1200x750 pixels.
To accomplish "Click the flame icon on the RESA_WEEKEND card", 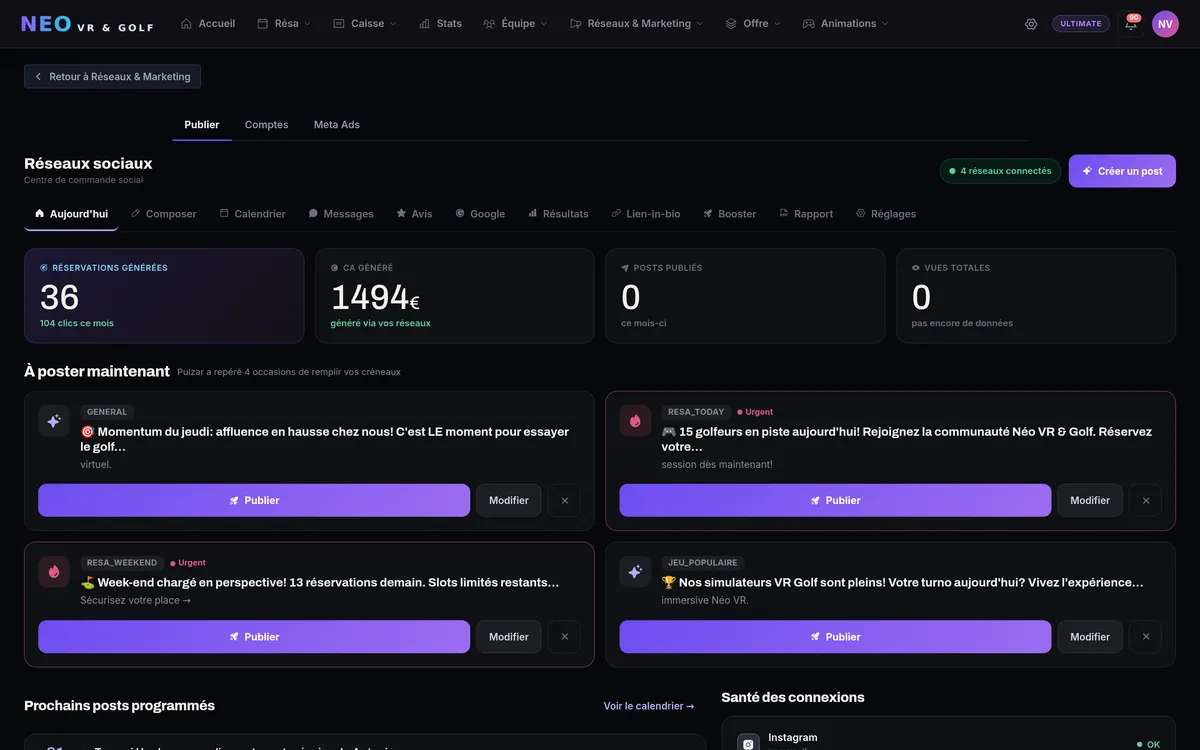I will click(x=54, y=572).
